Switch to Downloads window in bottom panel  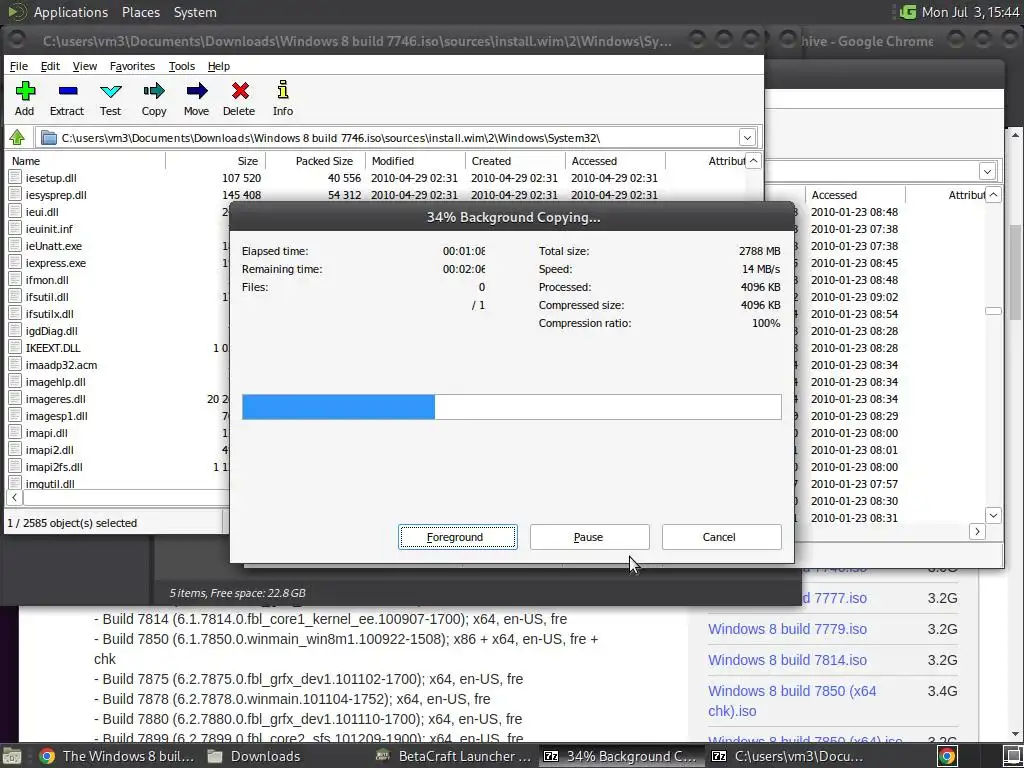[253, 756]
